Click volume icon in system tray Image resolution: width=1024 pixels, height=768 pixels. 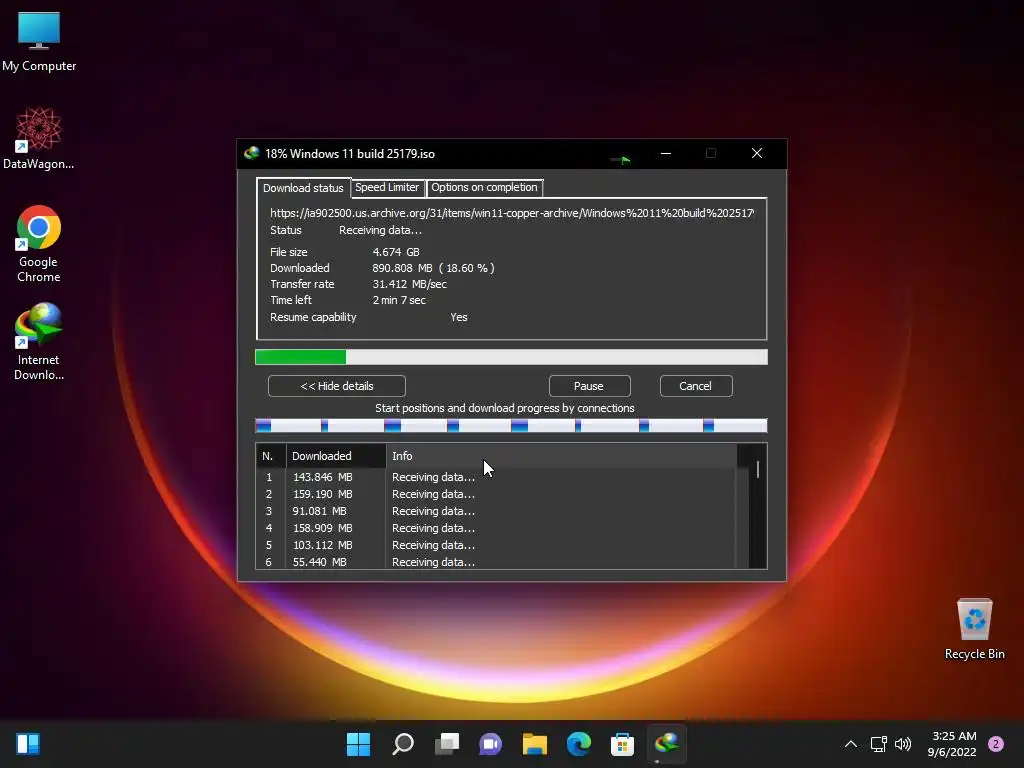coord(903,744)
